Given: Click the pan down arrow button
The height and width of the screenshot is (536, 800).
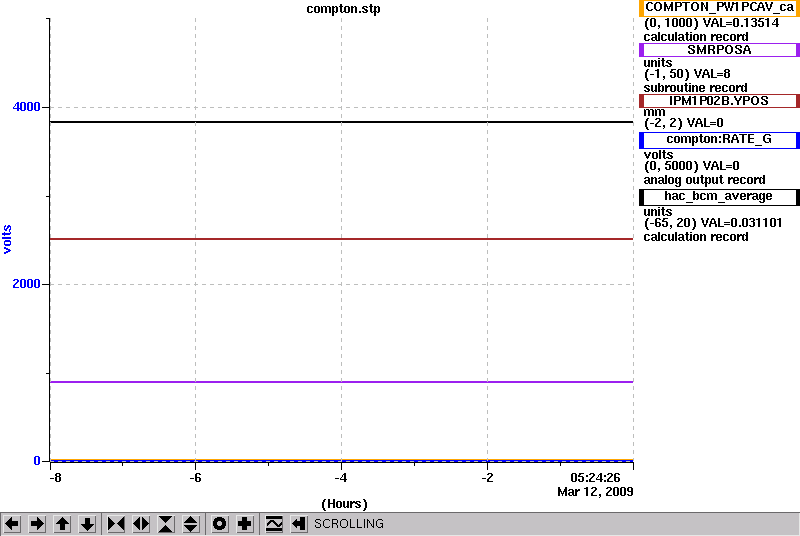Looking at the screenshot, I should [x=88, y=524].
